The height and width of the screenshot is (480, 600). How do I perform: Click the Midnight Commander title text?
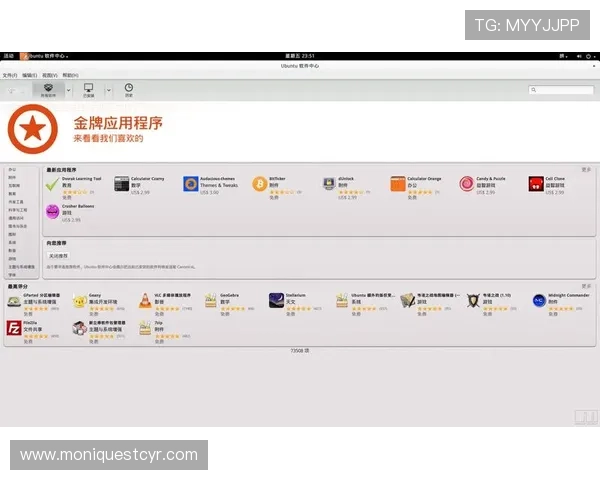pyautogui.click(x=569, y=296)
